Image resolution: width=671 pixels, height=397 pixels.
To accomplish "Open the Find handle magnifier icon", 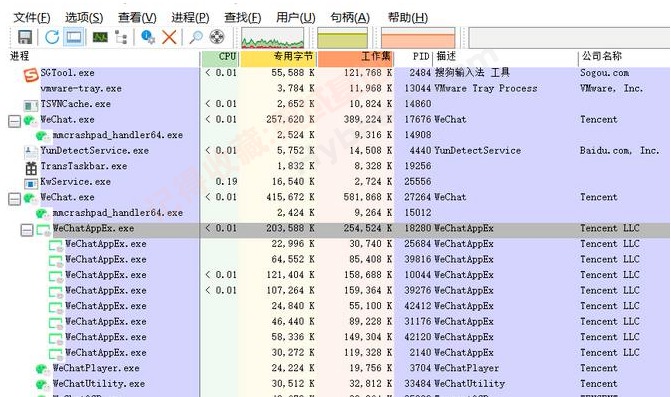I will [x=196, y=37].
